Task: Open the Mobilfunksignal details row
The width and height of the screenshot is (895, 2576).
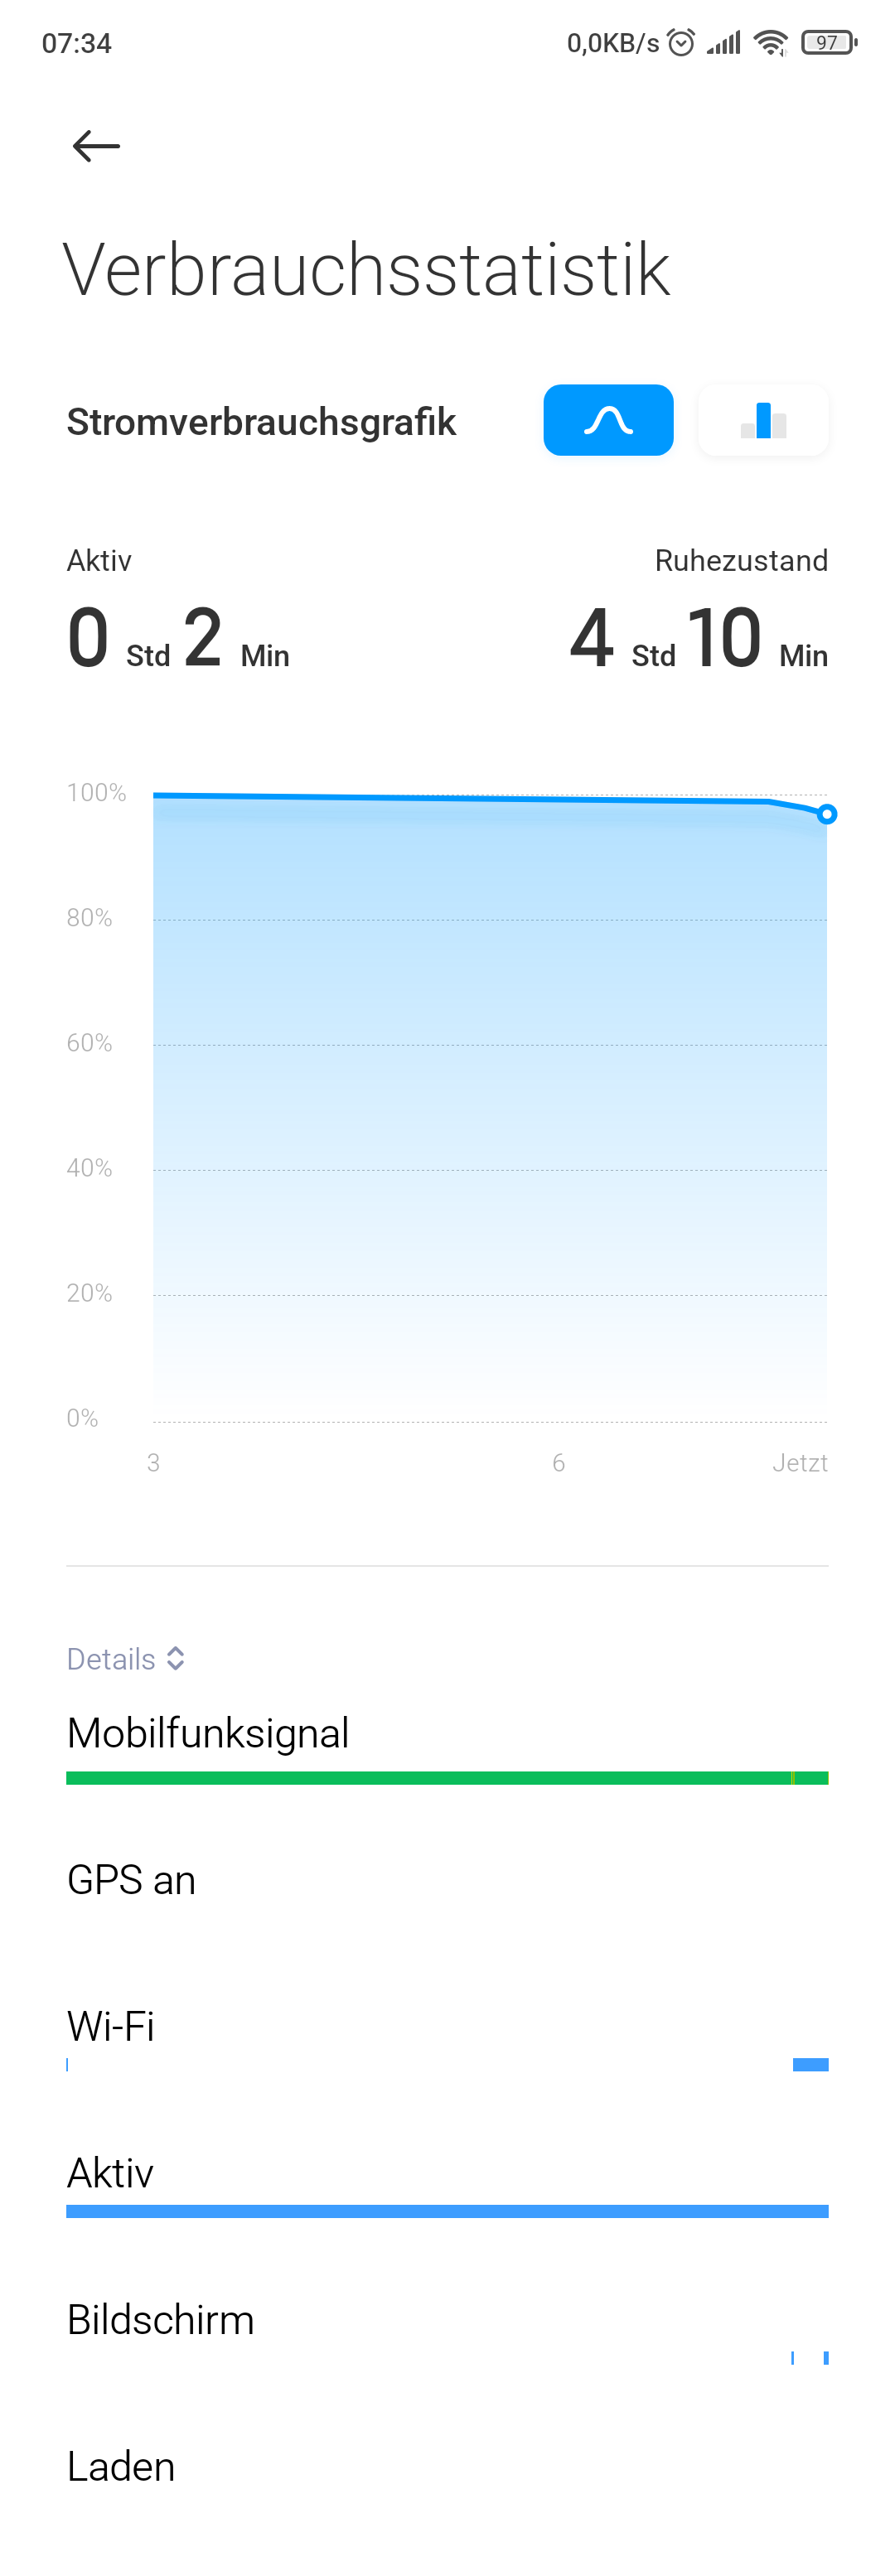Action: (x=208, y=1733)
